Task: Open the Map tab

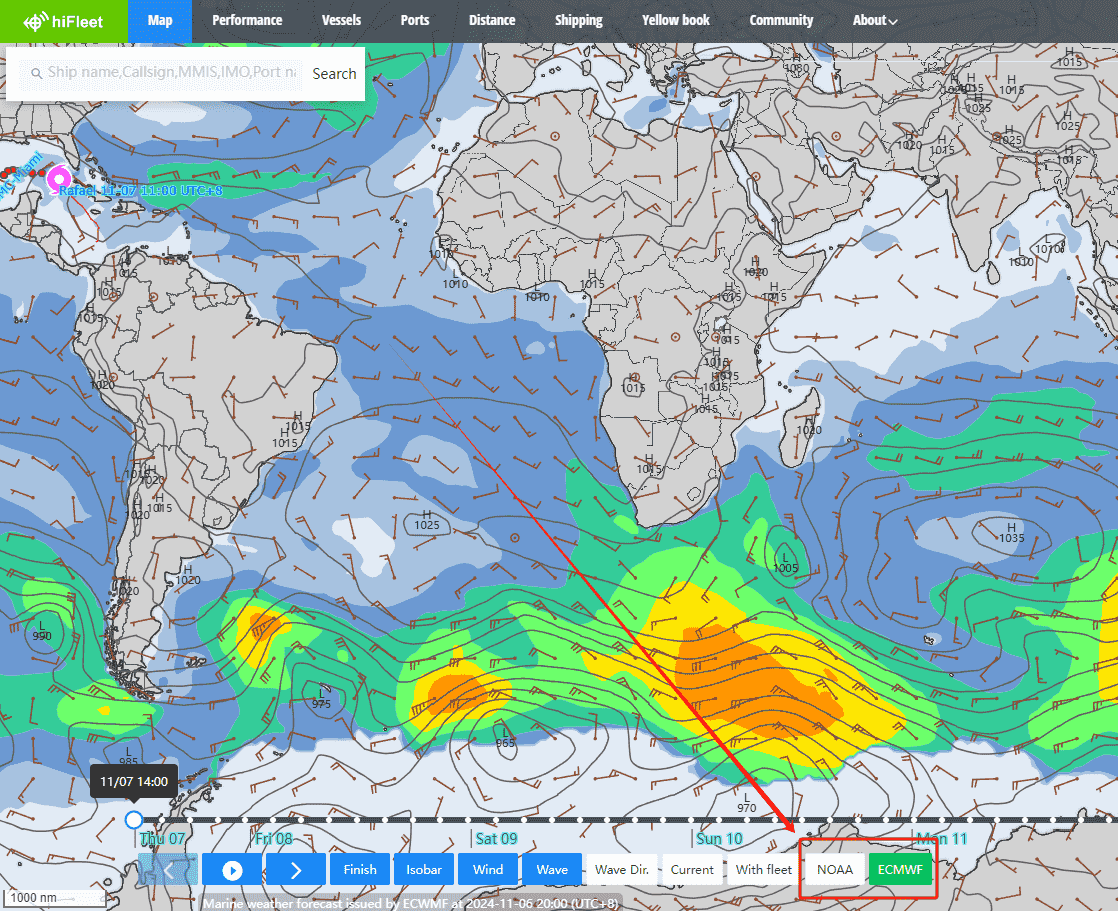Action: click(160, 21)
